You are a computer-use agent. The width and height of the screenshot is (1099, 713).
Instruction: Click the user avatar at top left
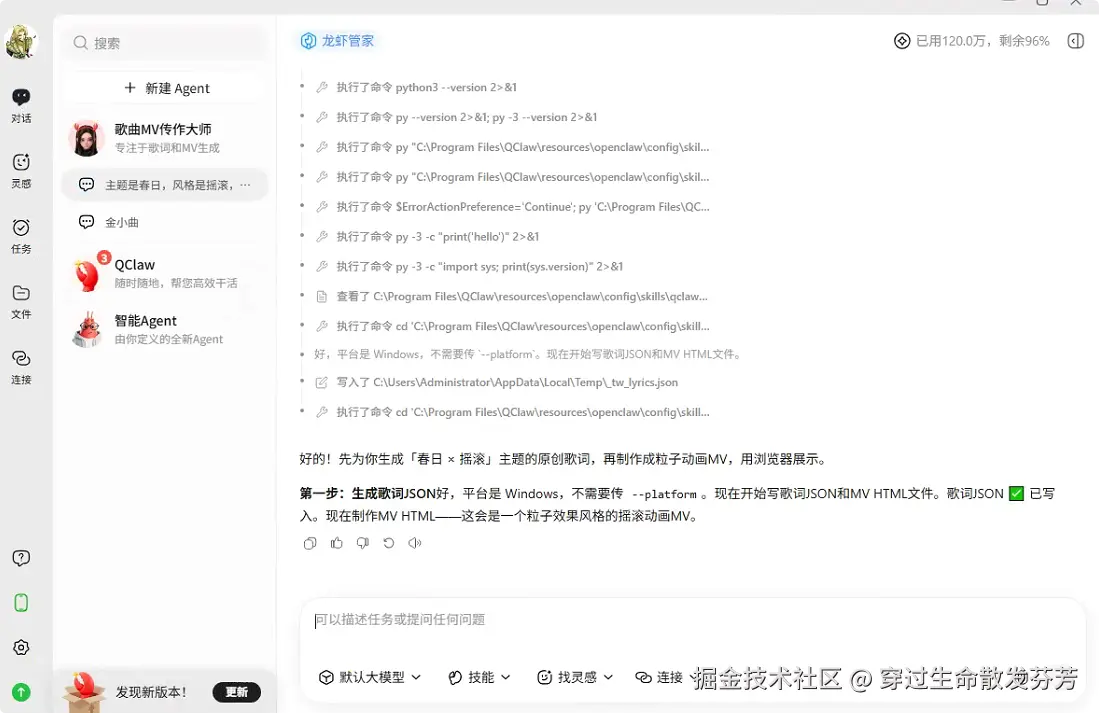(21, 42)
